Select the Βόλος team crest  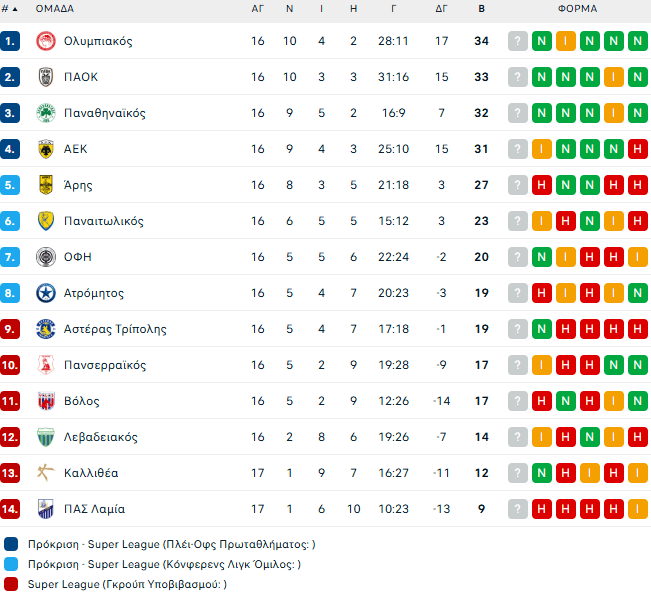point(45,401)
